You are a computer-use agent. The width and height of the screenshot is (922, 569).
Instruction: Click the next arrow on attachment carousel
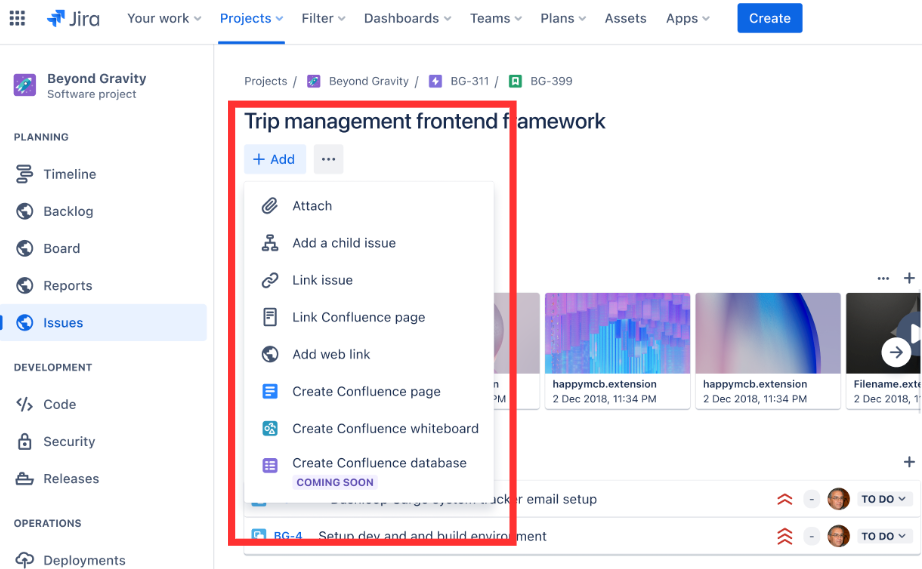pos(896,352)
